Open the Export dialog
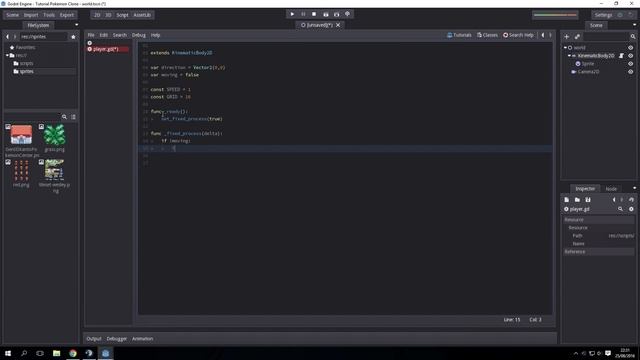 pyautogui.click(x=67, y=15)
